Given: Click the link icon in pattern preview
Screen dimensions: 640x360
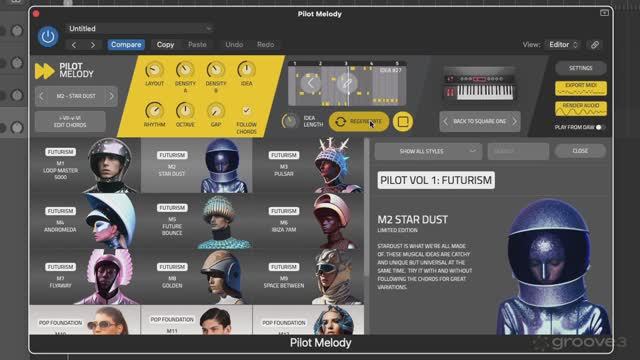Looking at the screenshot, I should pos(347,84).
